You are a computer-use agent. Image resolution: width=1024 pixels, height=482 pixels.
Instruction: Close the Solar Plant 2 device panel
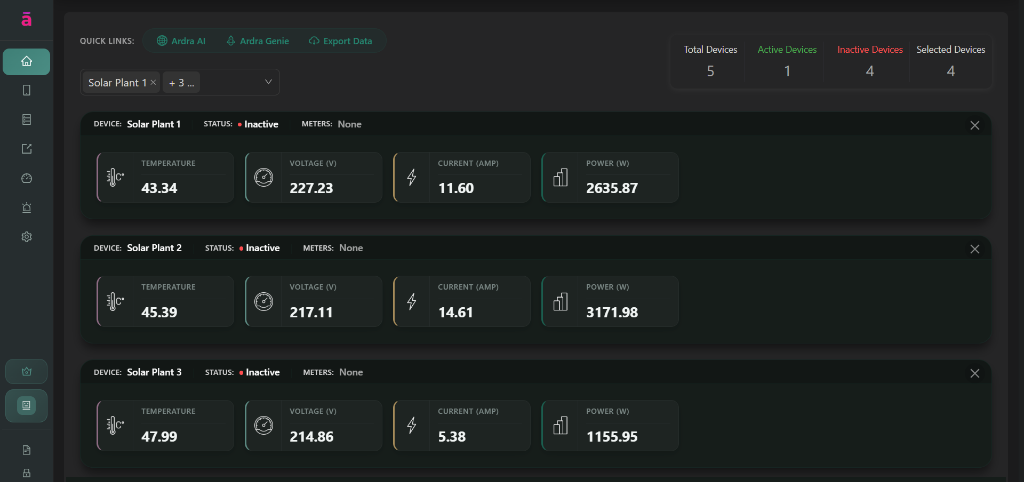(974, 249)
